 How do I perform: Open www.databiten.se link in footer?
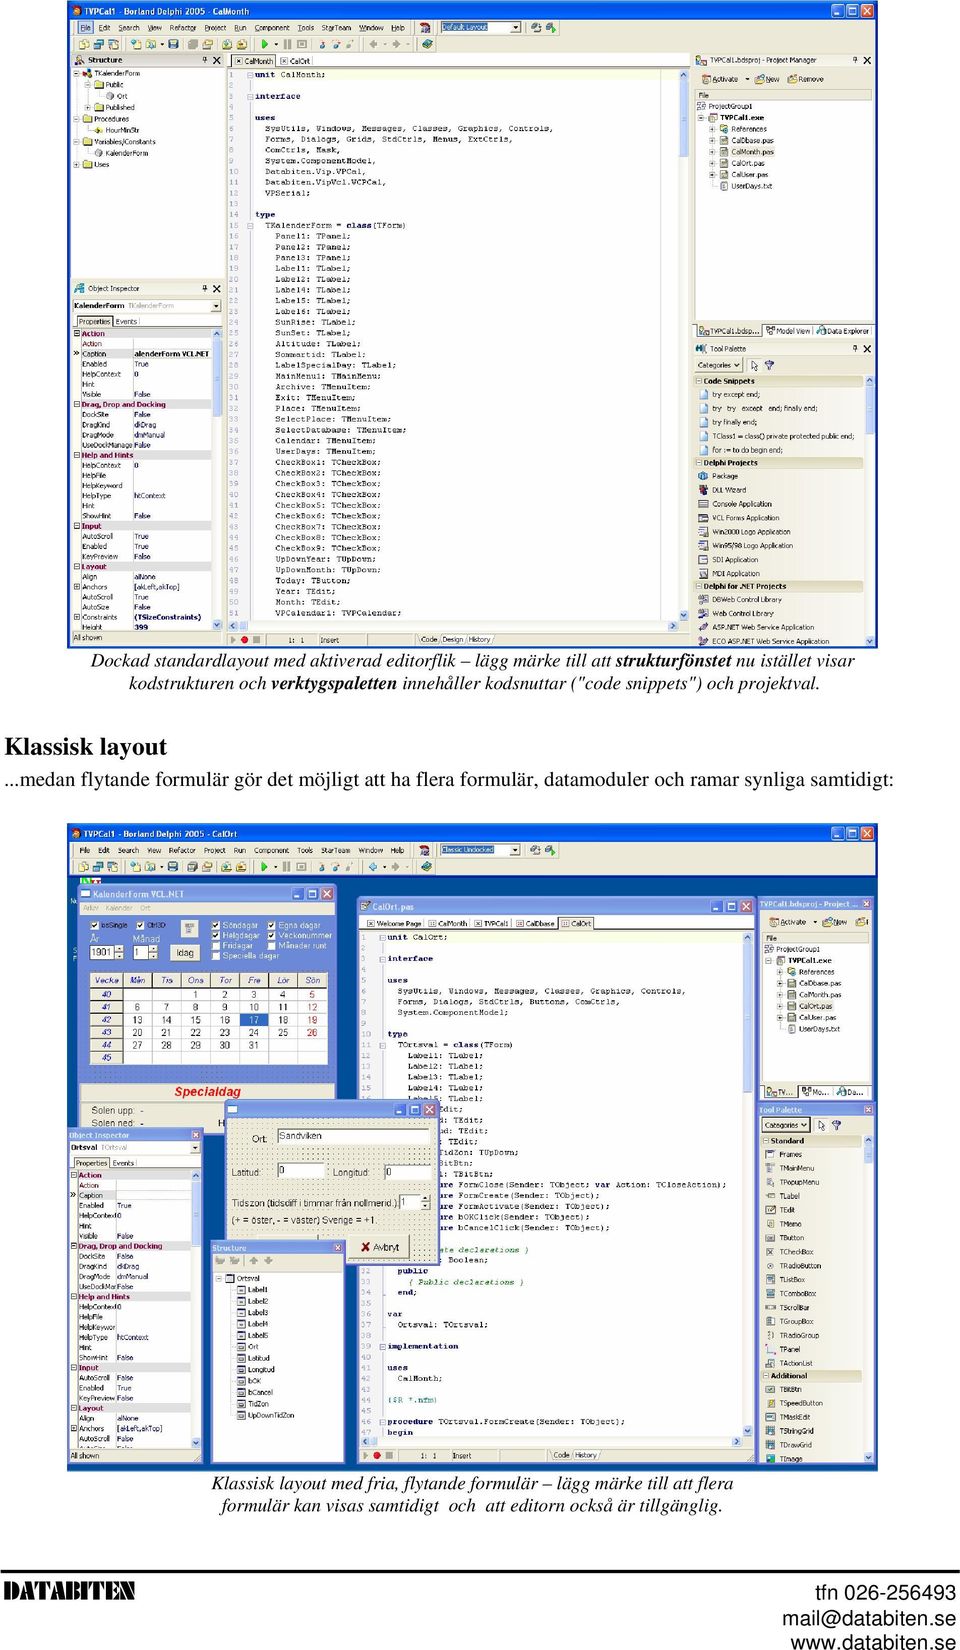873,1642
